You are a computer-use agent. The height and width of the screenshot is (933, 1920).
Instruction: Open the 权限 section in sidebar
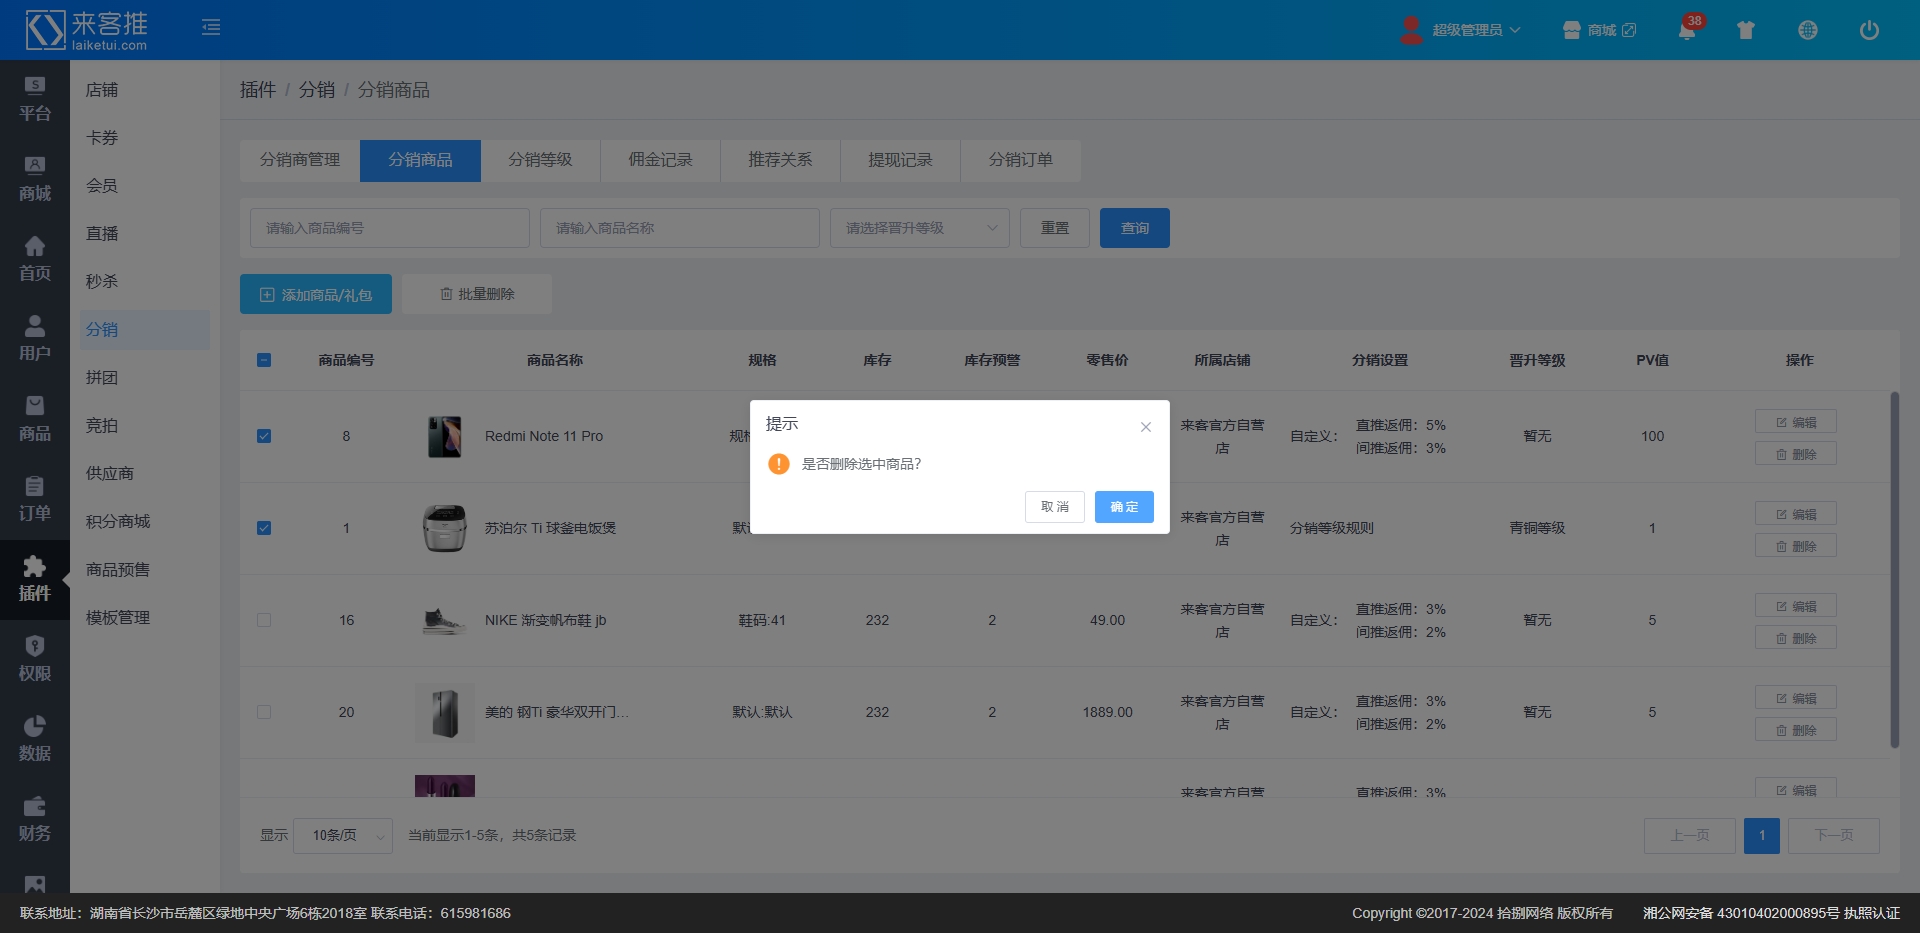click(x=35, y=659)
